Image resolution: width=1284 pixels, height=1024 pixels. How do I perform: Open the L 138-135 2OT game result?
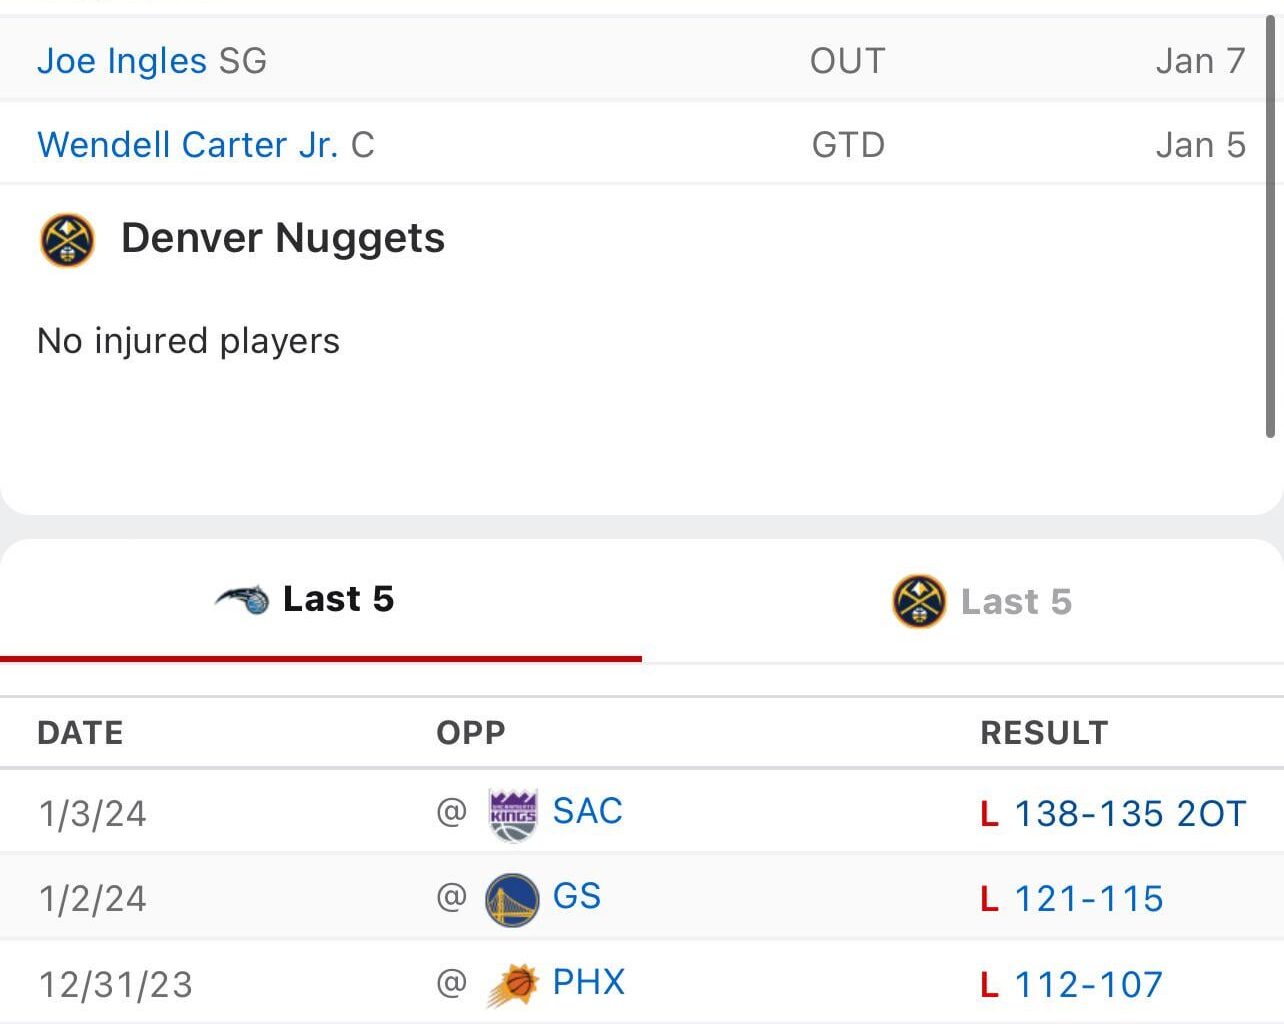pyautogui.click(x=1131, y=813)
